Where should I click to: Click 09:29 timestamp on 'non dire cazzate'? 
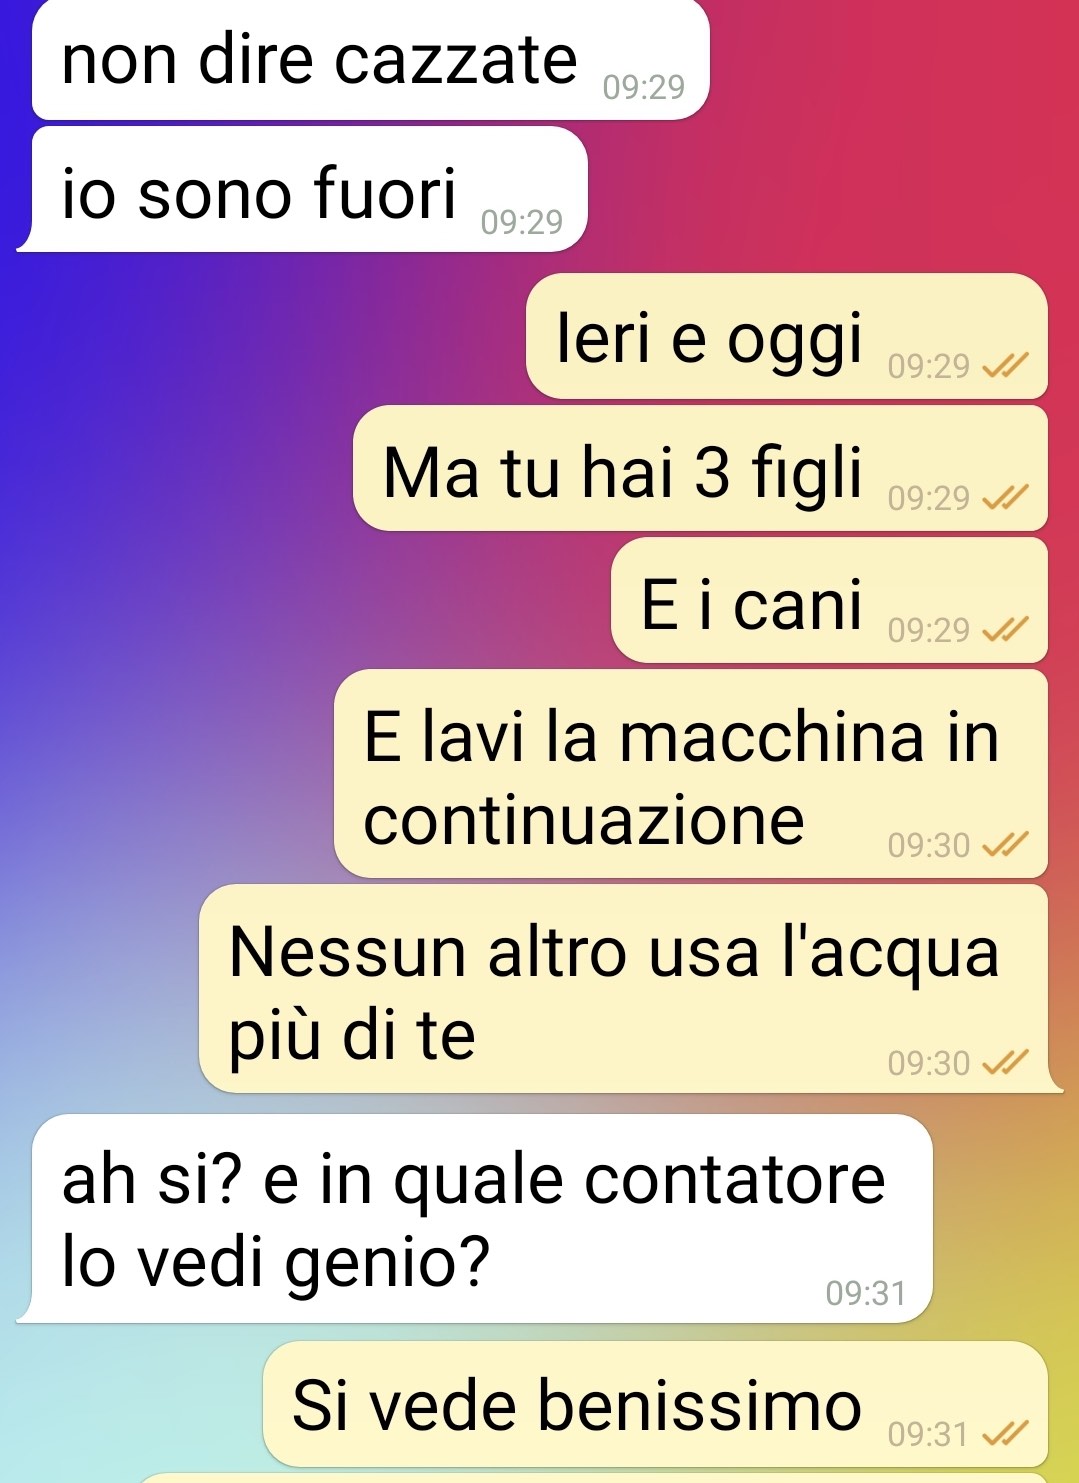pos(644,88)
